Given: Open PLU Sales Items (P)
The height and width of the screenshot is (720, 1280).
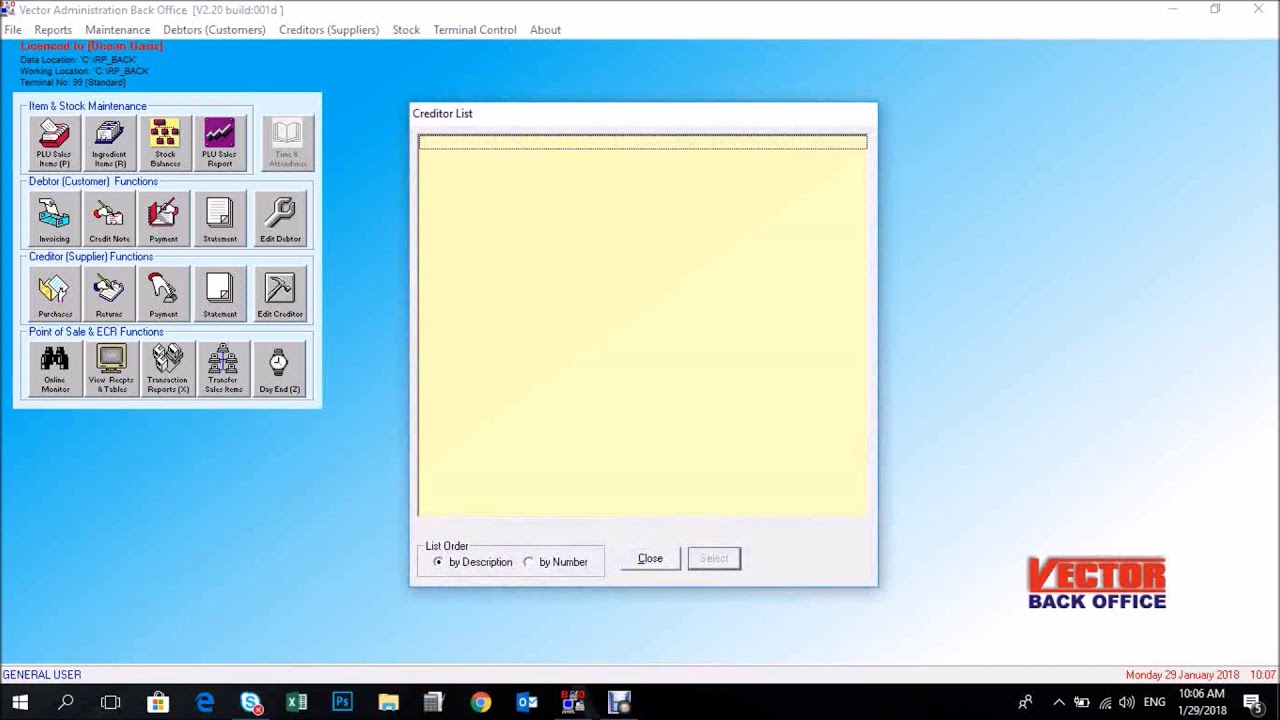Looking at the screenshot, I should point(54,143).
